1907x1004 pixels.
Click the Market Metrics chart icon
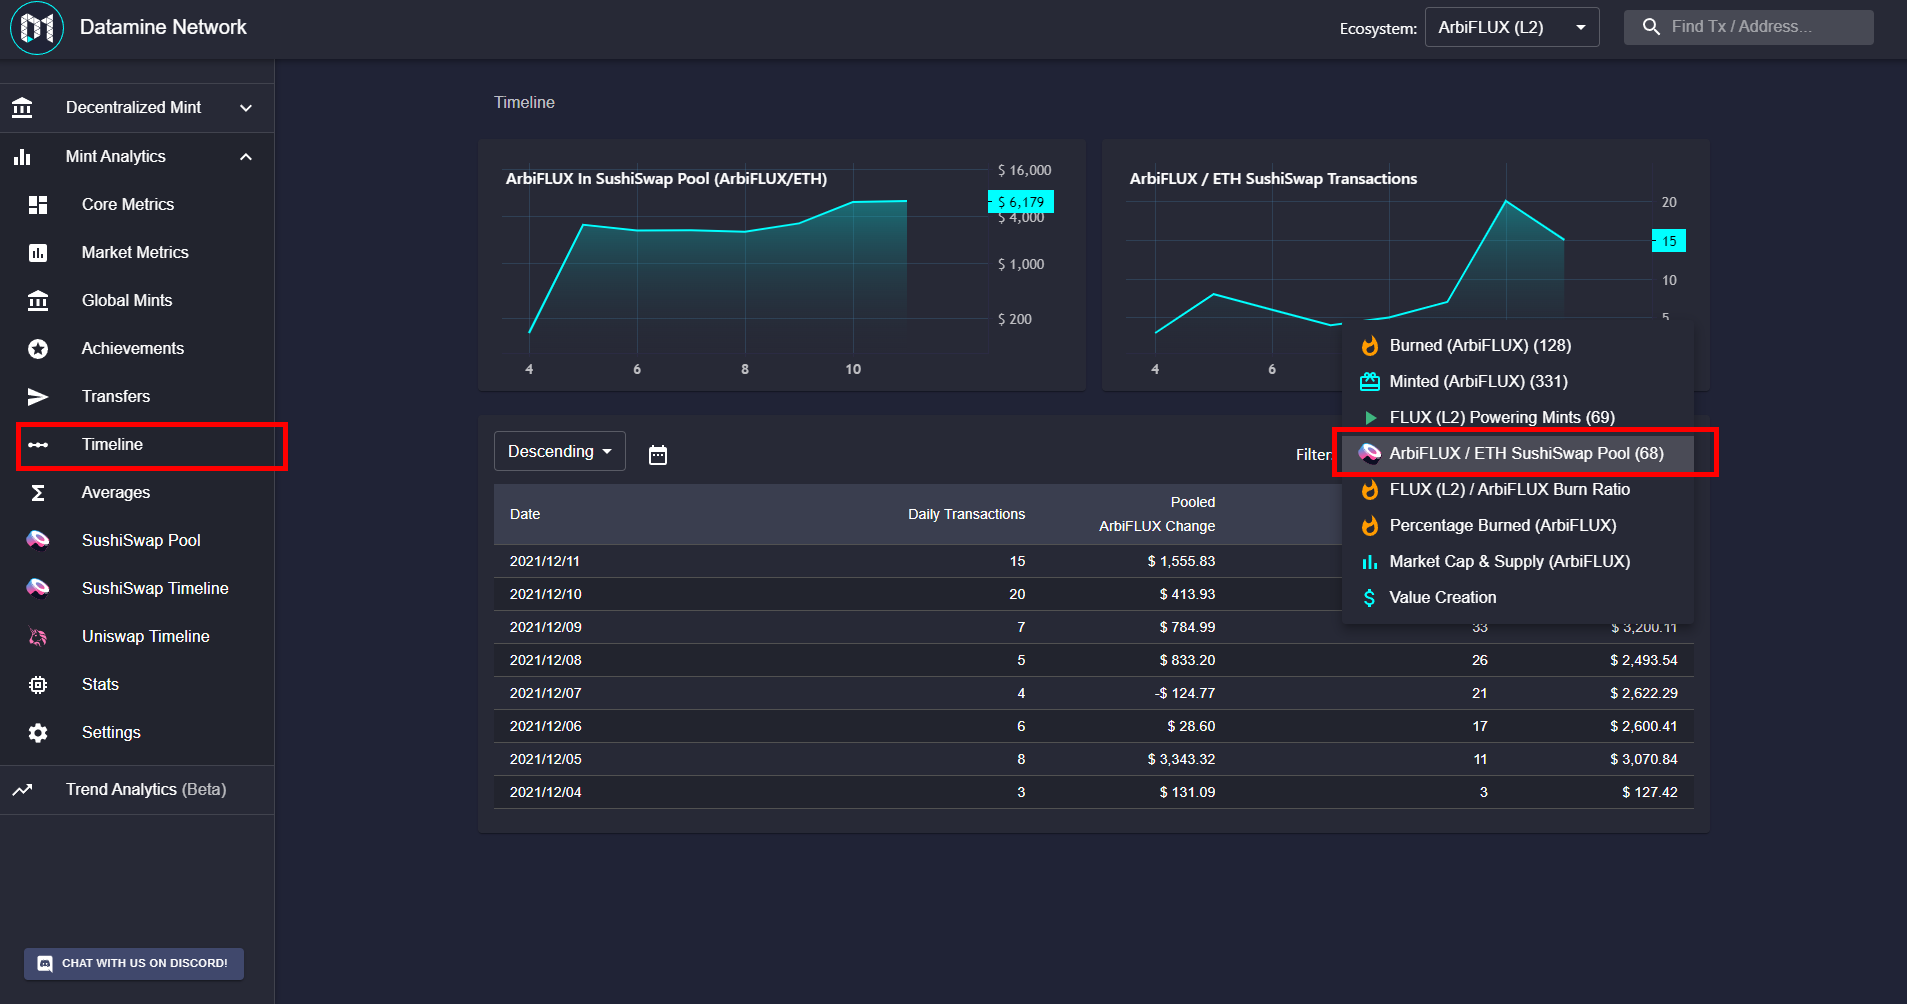point(38,252)
